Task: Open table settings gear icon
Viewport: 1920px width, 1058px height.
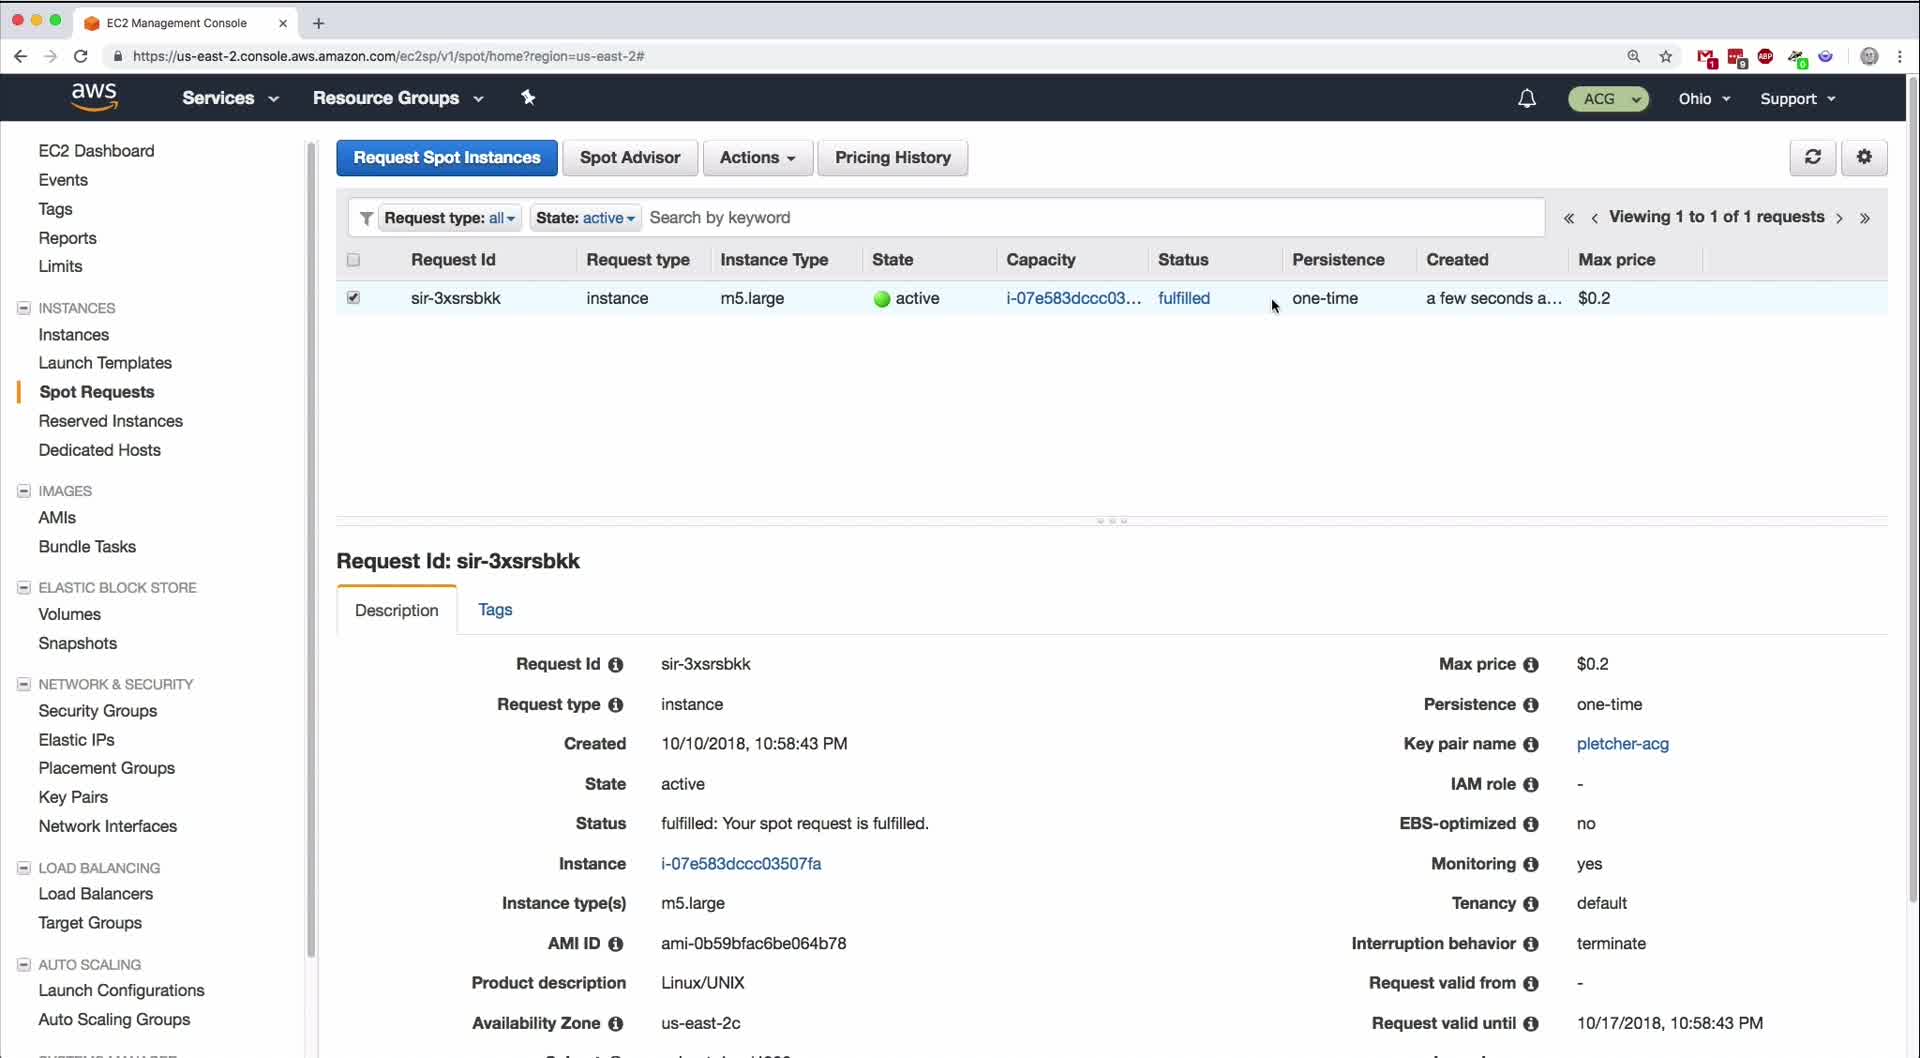Action: [1864, 157]
